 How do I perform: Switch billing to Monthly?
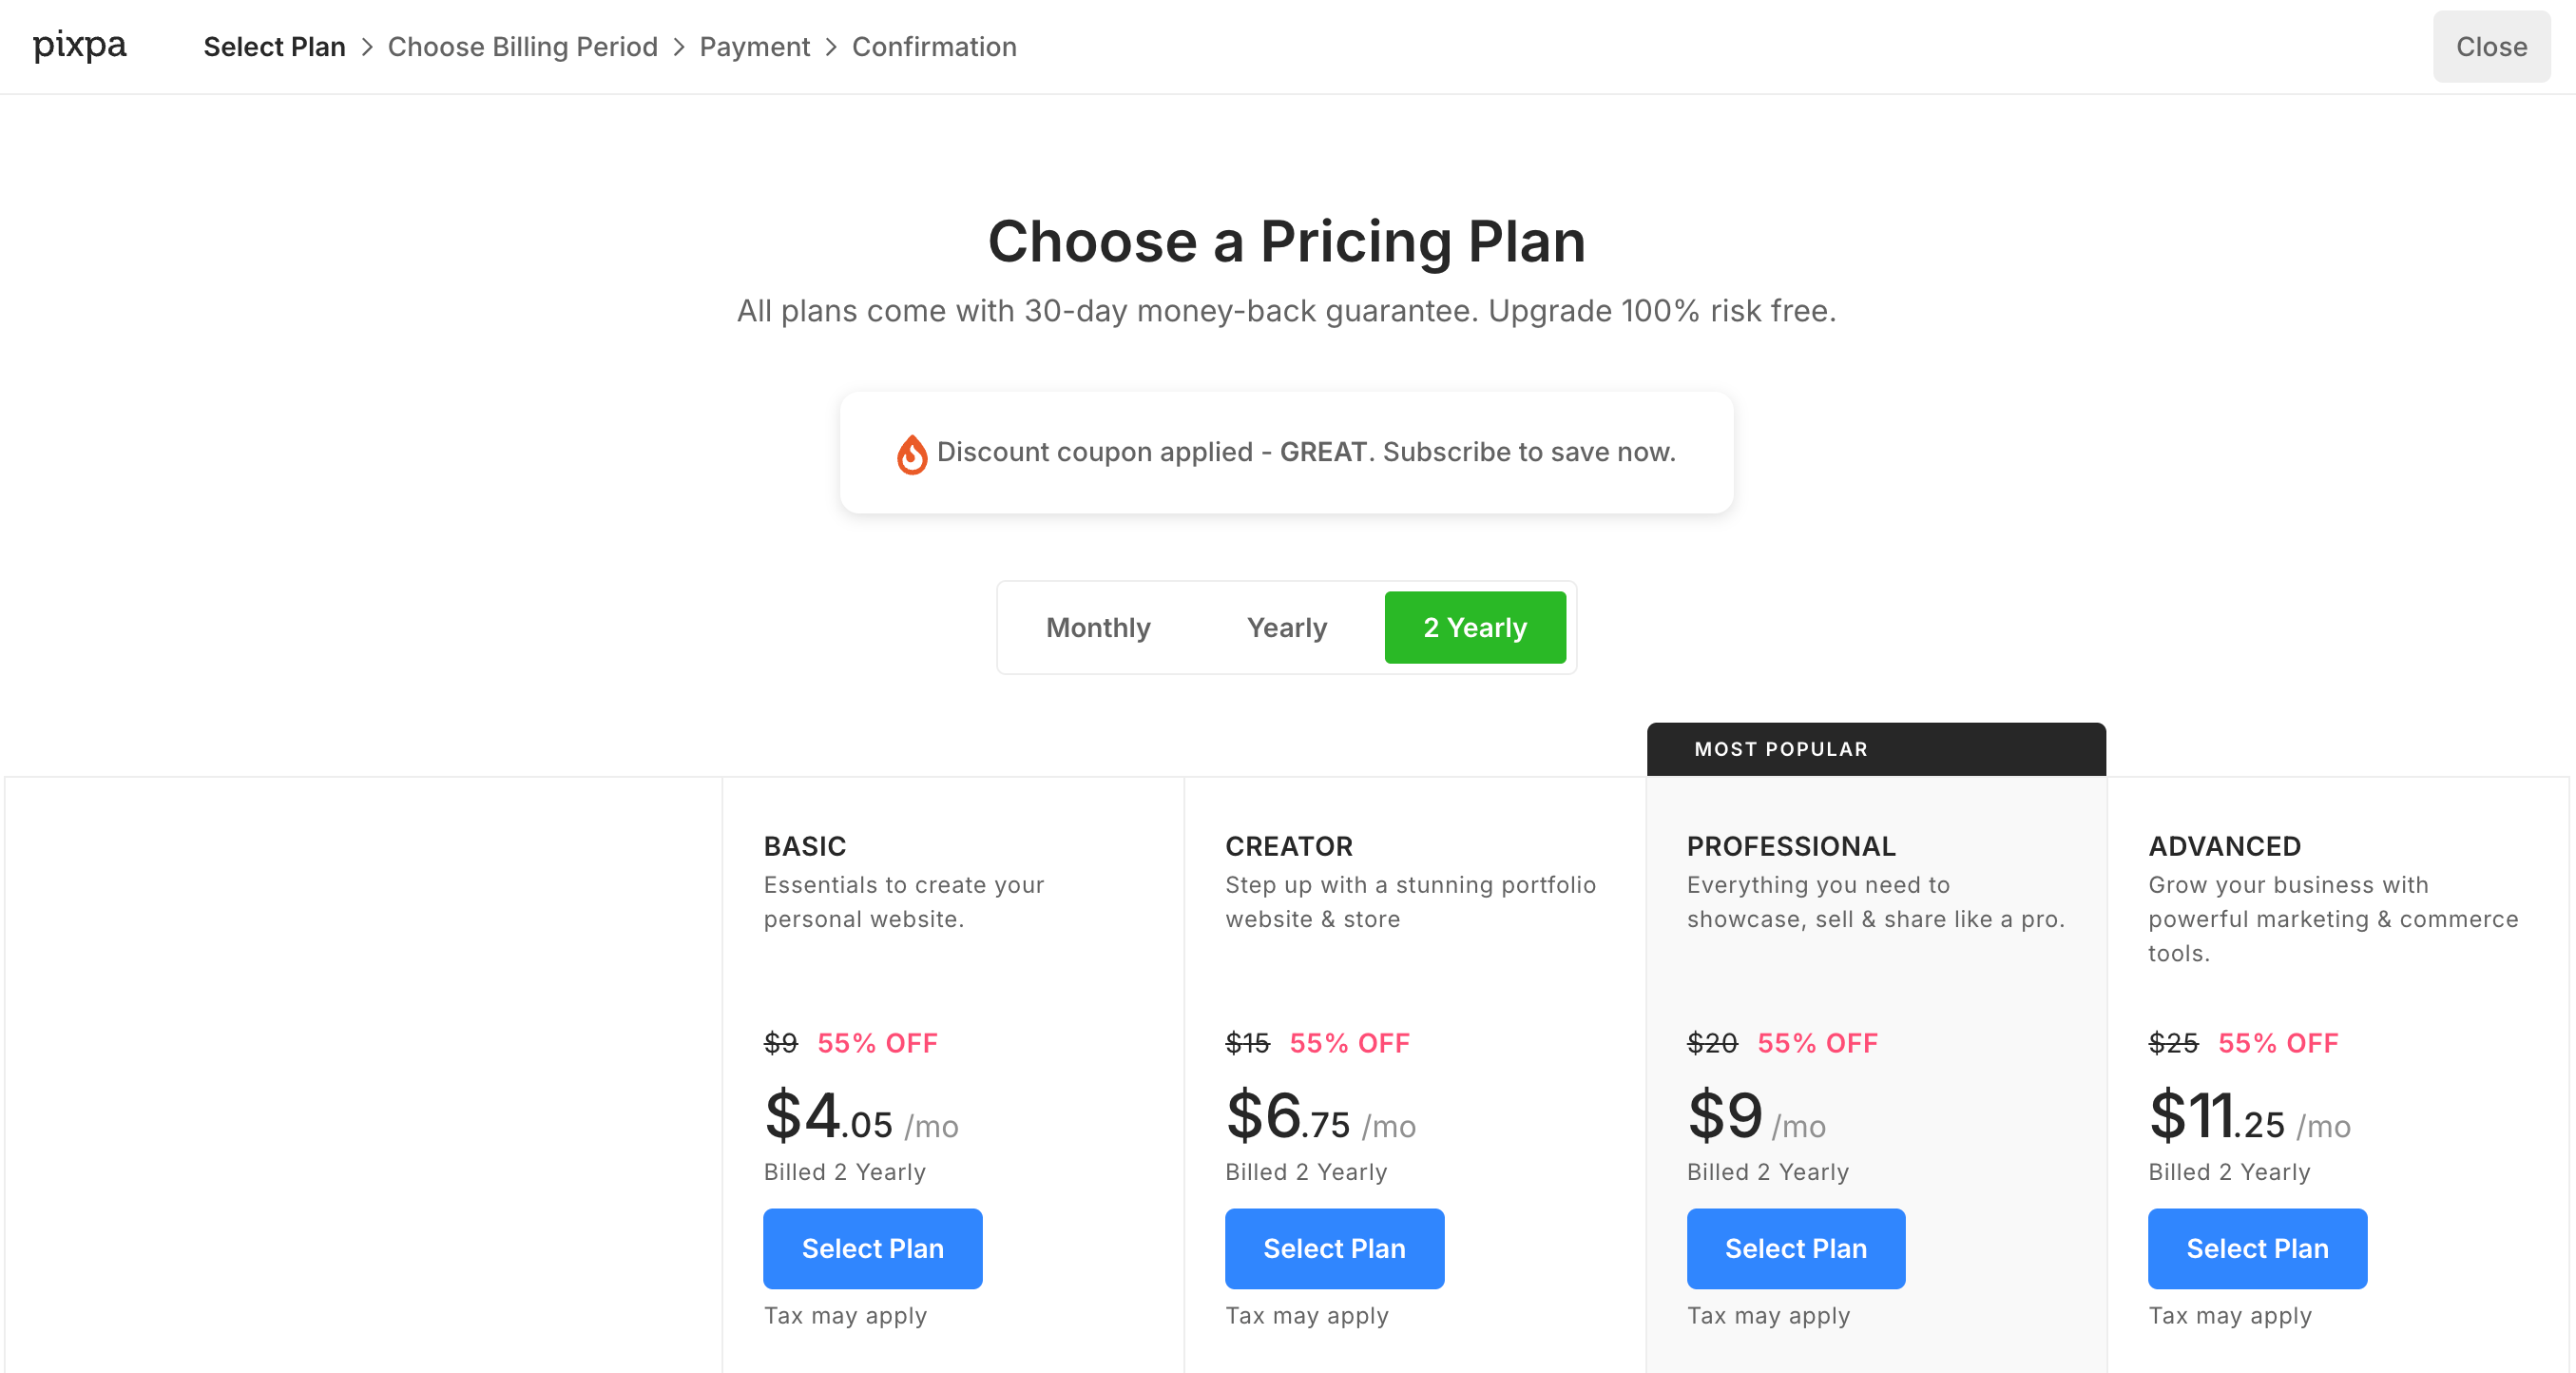coord(1098,628)
